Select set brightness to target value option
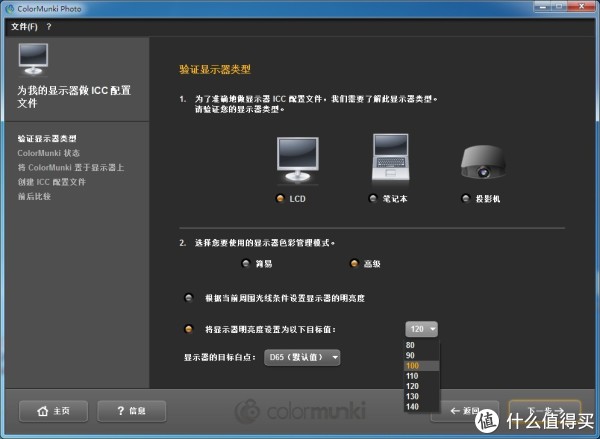The image size is (600, 439). coord(189,329)
